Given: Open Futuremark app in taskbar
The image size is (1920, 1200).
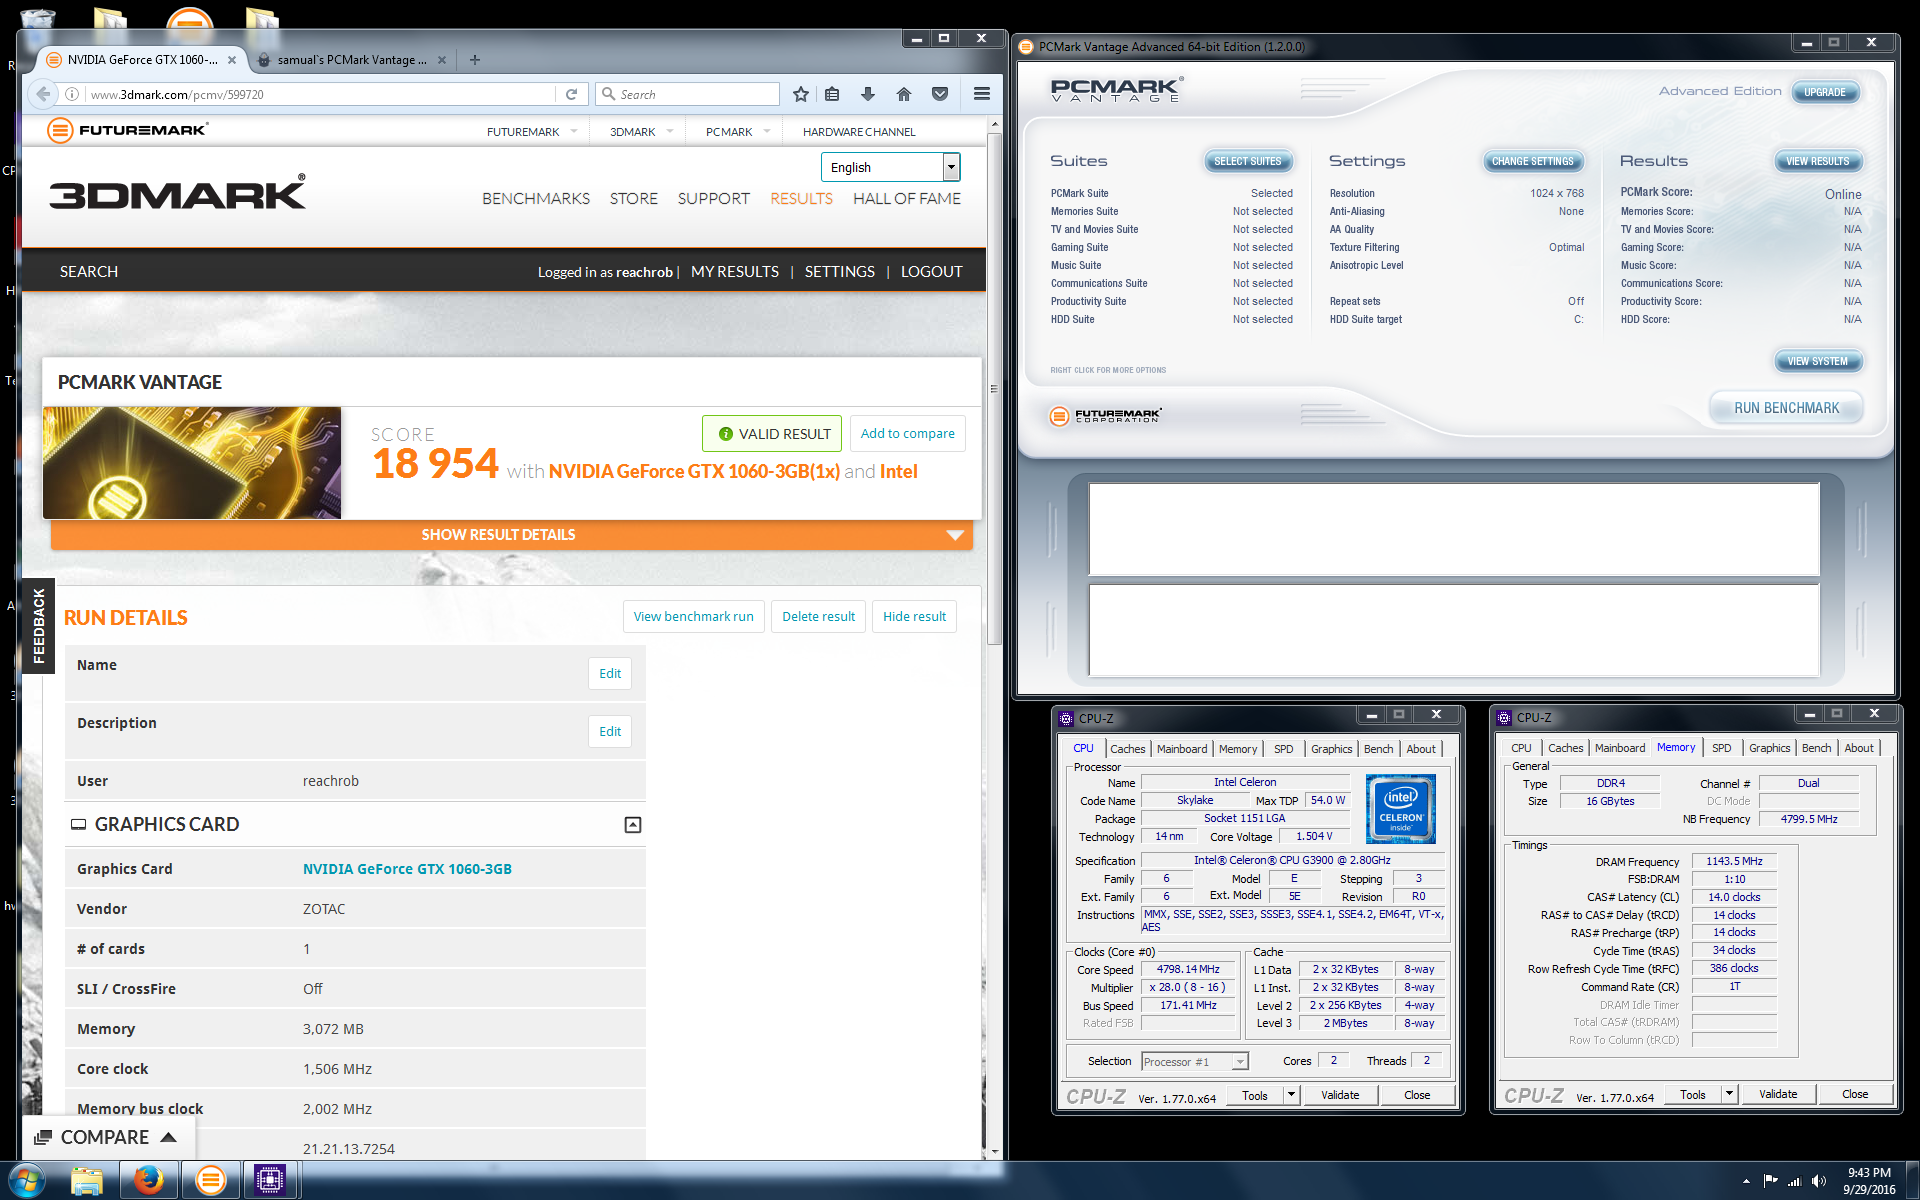Looking at the screenshot, I should 210,1181.
